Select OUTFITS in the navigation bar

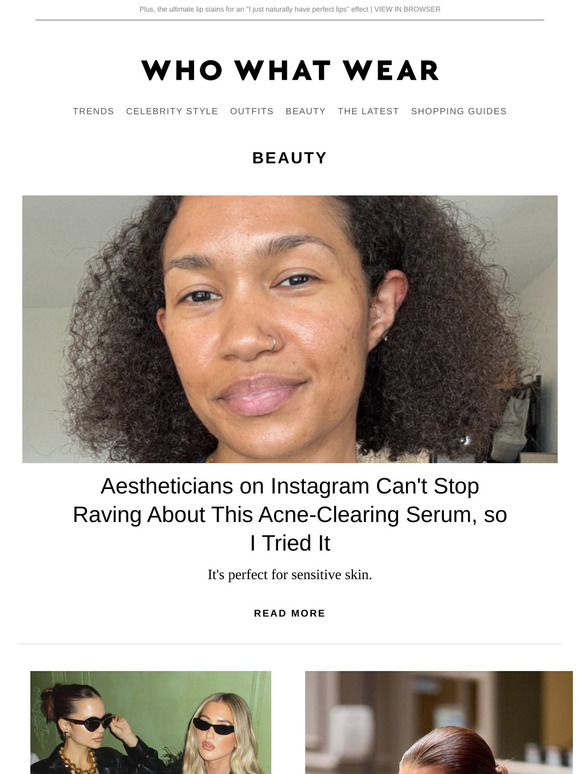[x=252, y=111]
